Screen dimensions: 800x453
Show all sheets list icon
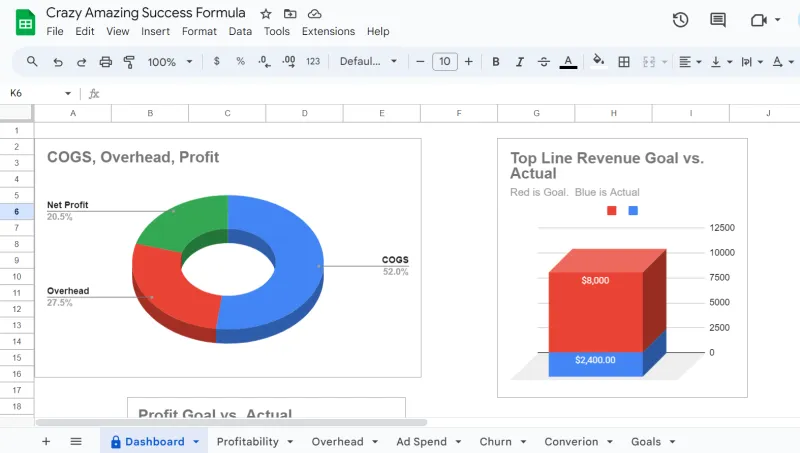point(76,441)
